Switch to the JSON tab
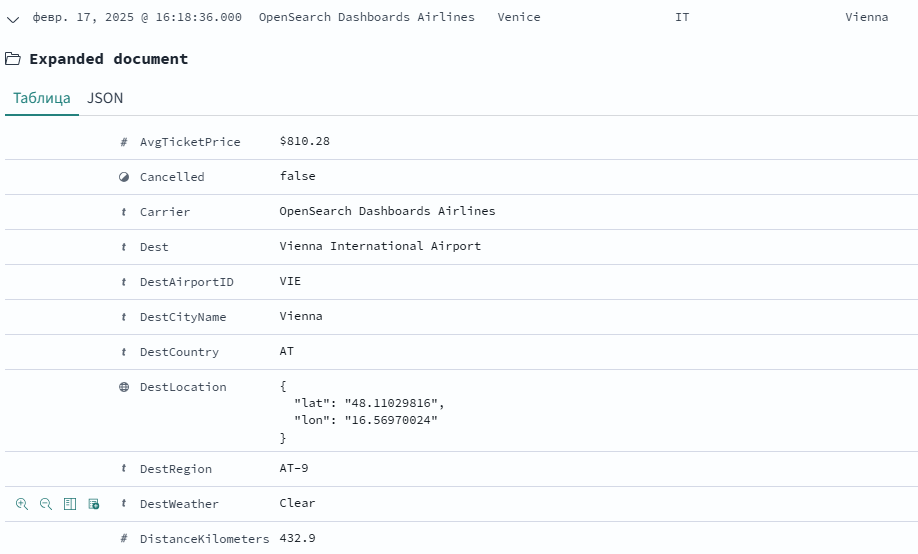The height and width of the screenshot is (554, 918). 105,98
